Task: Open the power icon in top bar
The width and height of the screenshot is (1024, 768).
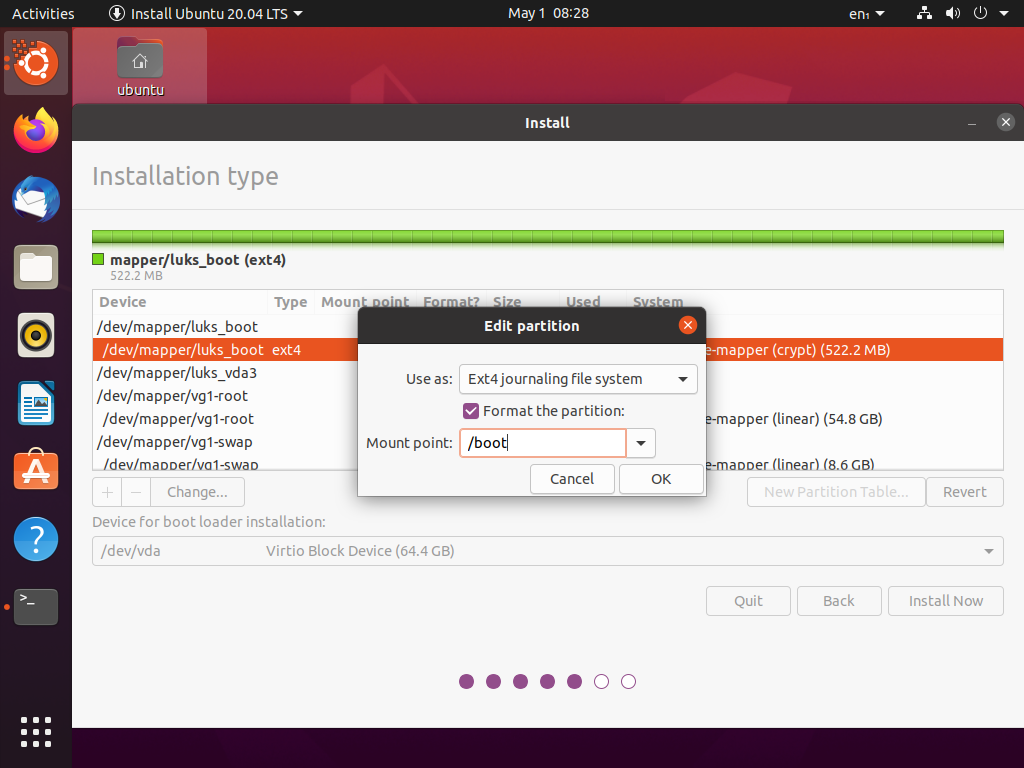Action: point(980,13)
